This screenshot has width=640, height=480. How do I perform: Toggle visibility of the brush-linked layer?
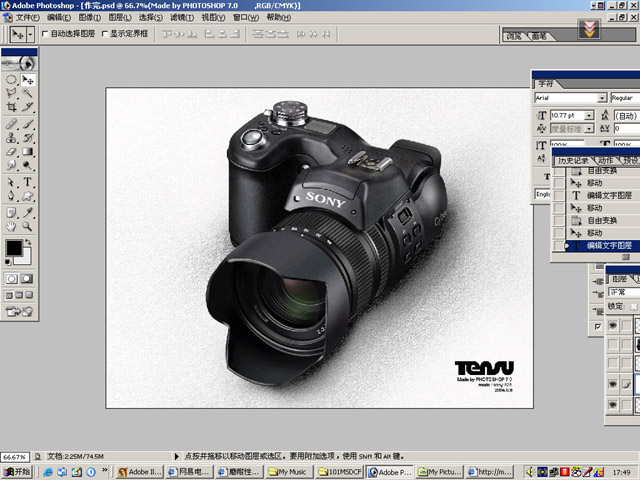tap(613, 384)
